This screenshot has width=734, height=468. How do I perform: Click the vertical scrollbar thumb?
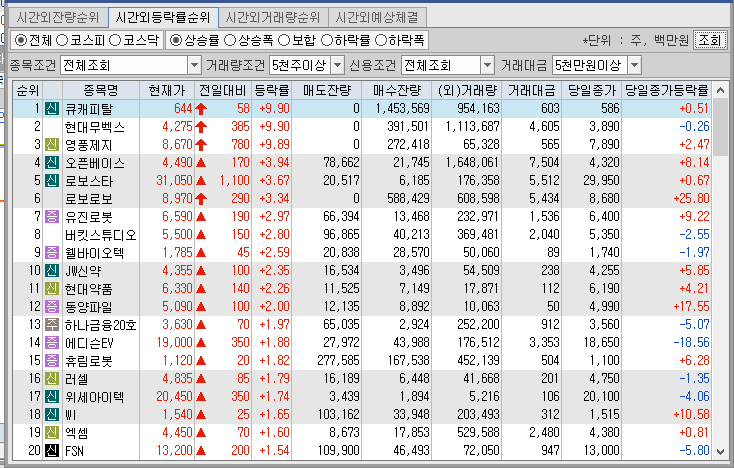tap(720, 126)
